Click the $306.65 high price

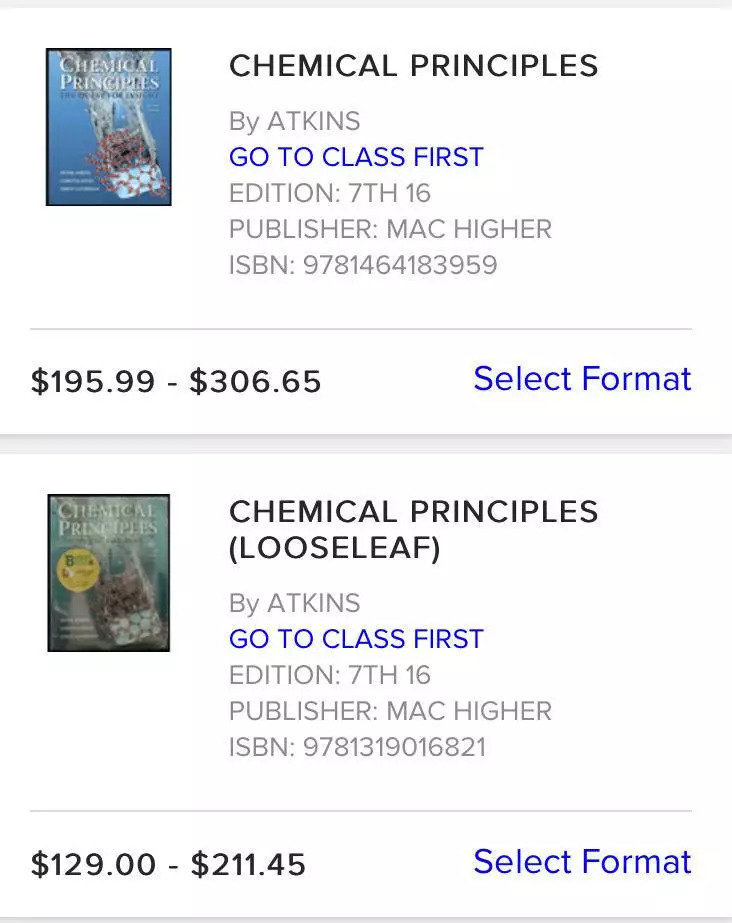[255, 381]
